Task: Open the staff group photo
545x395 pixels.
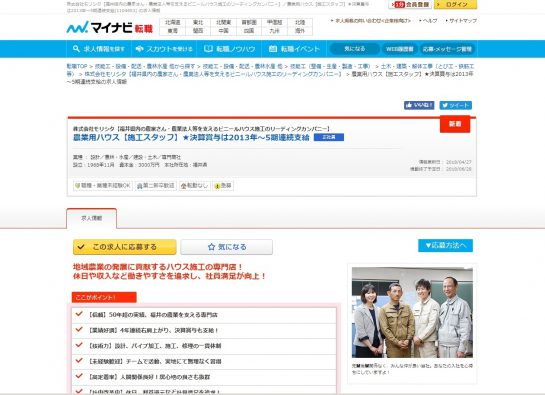Action: [412, 312]
